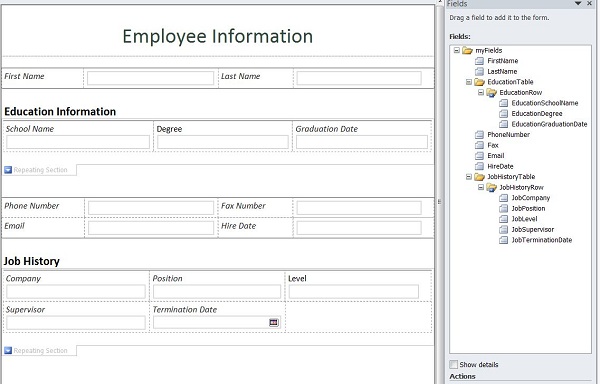Click the HireDate field icon

click(479, 166)
